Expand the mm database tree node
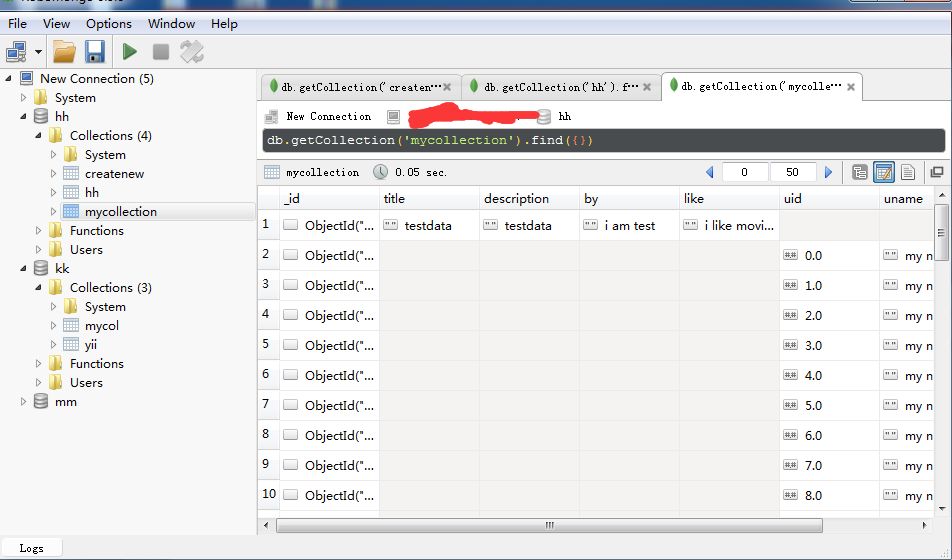 (x=24, y=401)
